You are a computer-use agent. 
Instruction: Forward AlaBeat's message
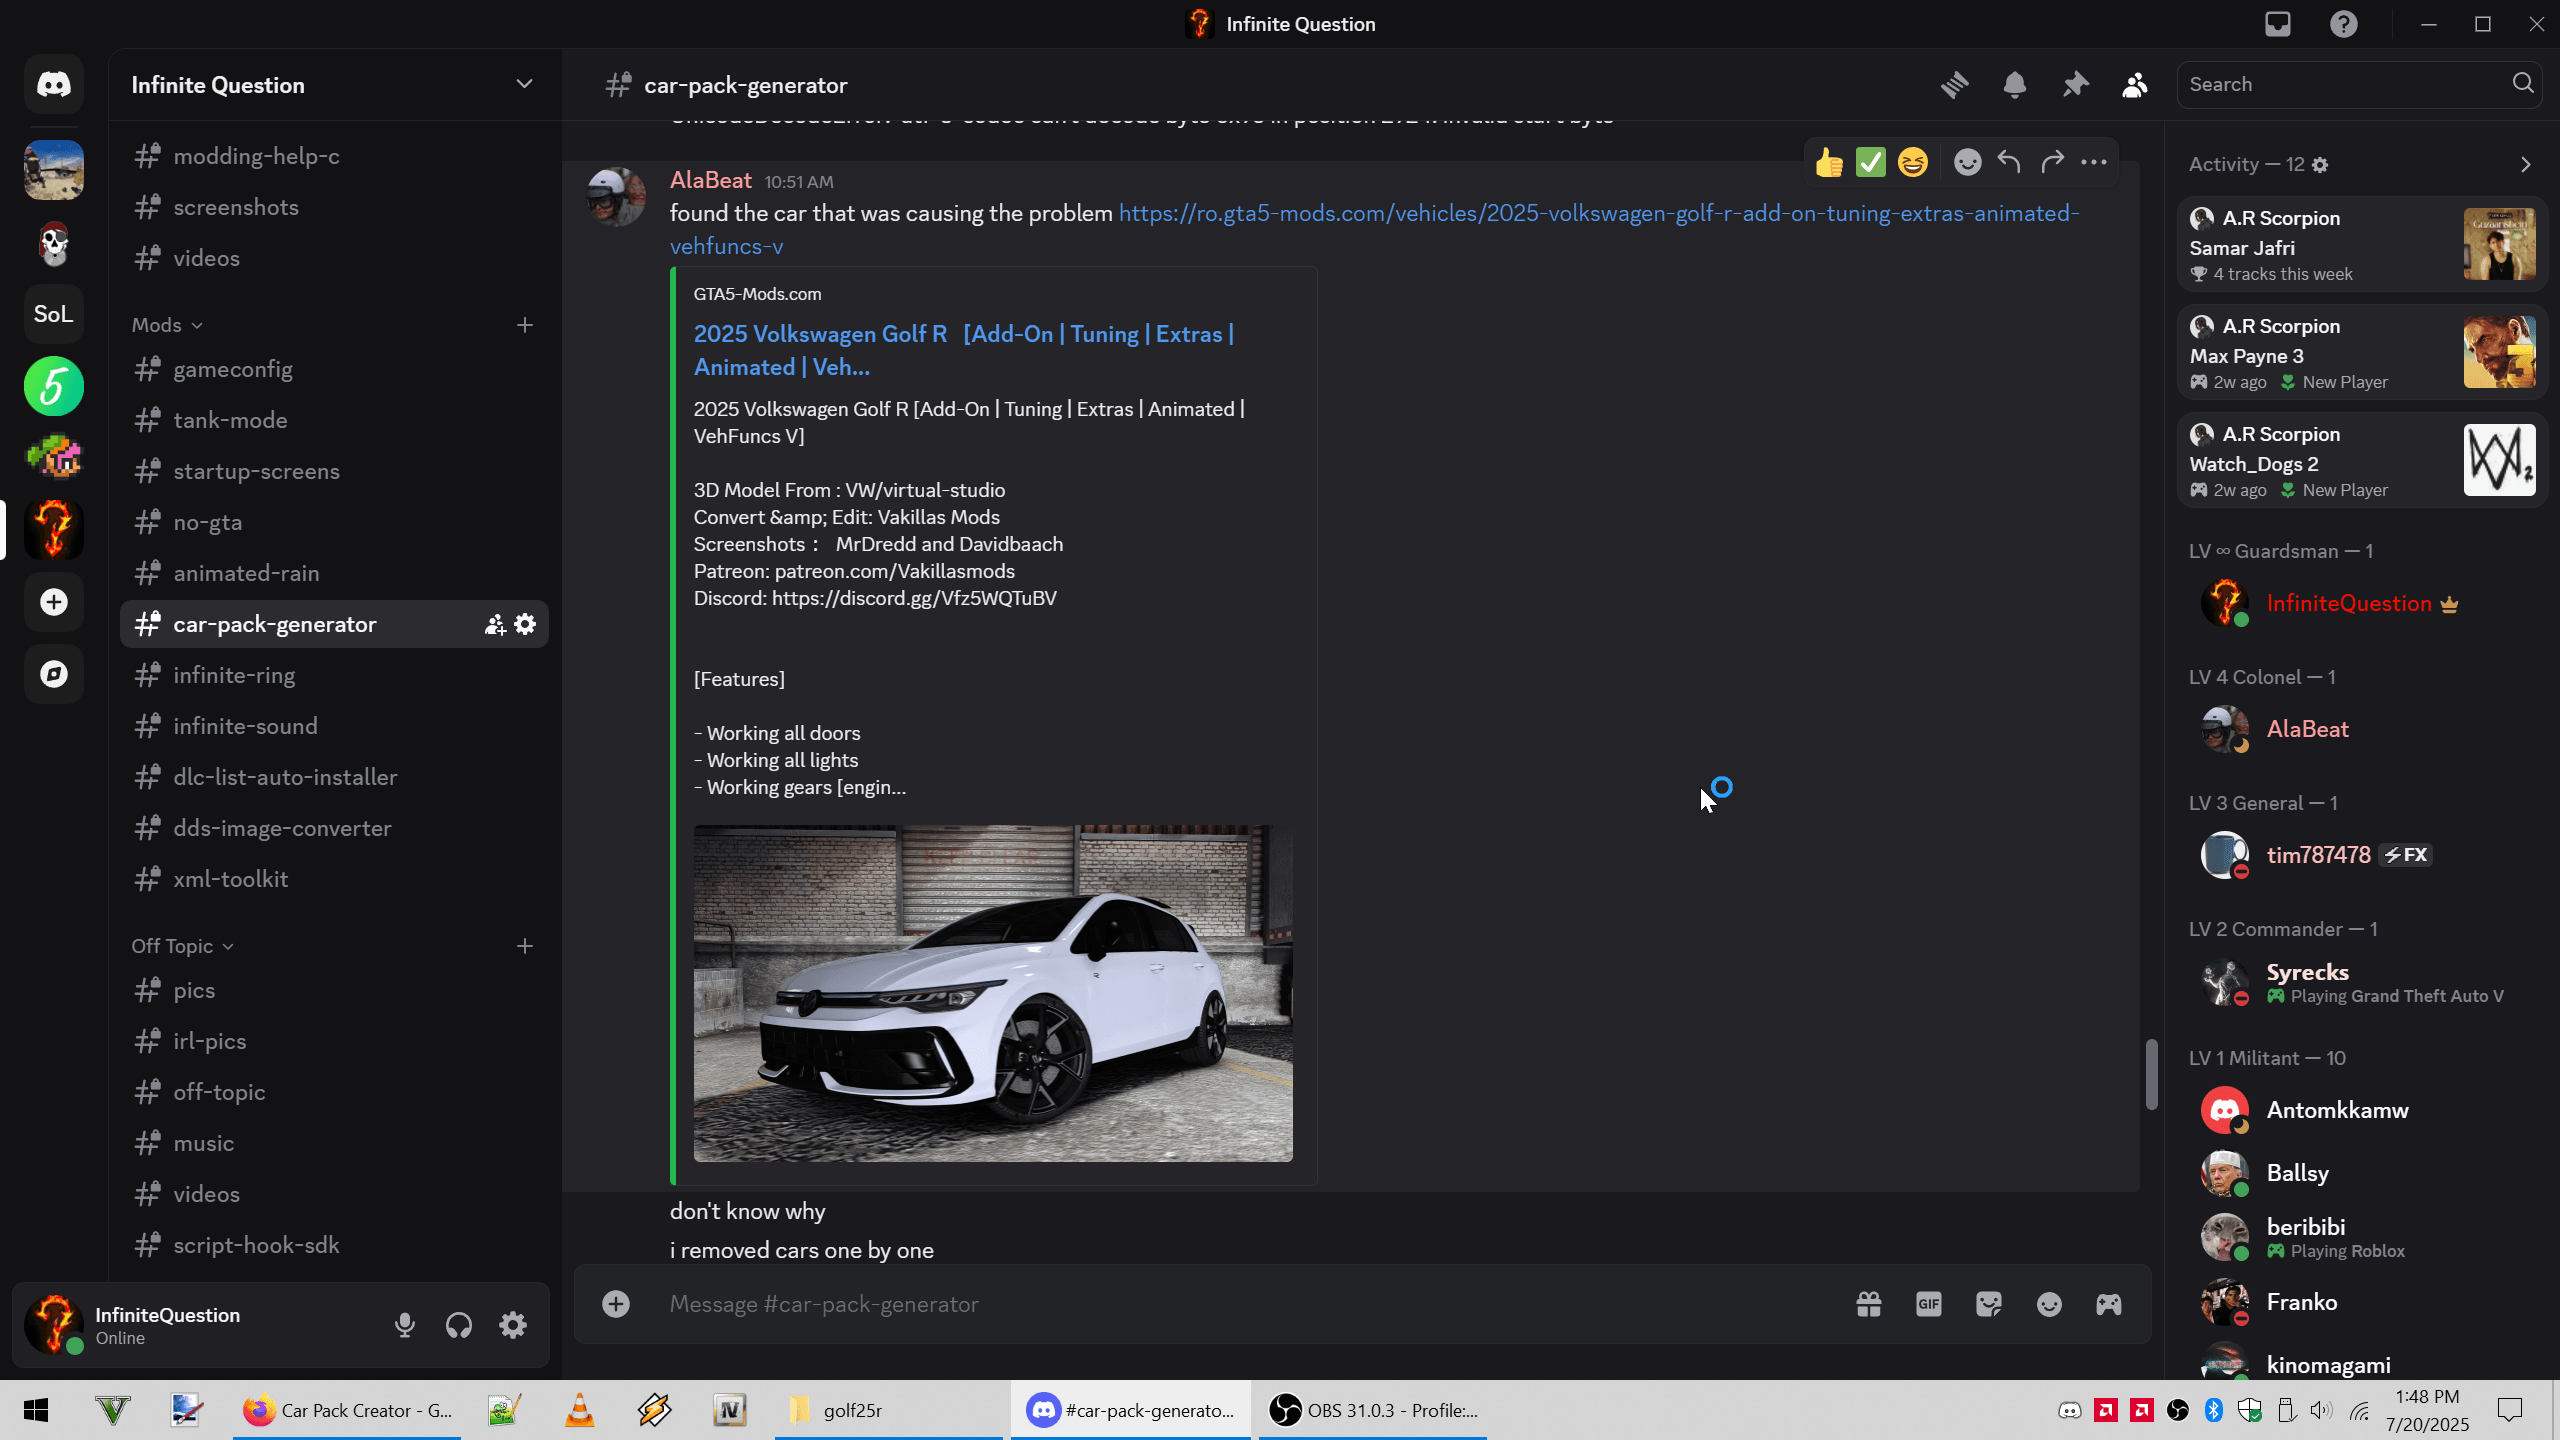2052,162
